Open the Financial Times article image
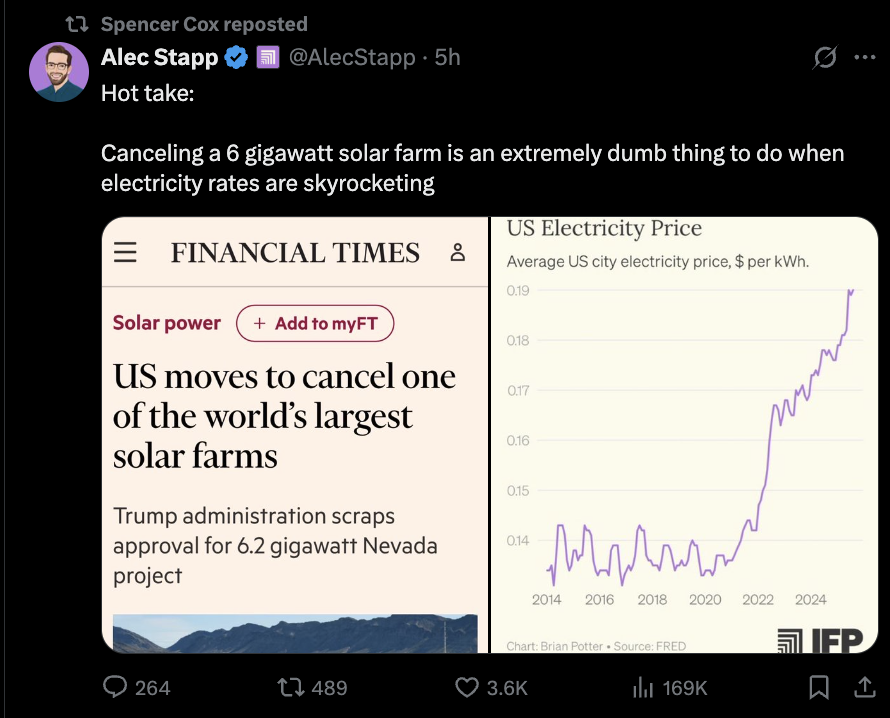890x718 pixels. point(295,435)
